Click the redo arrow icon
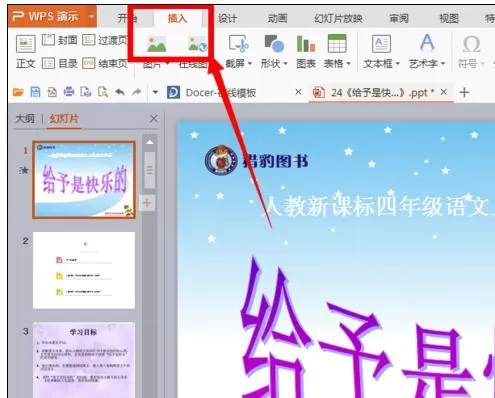The width and height of the screenshot is (495, 398). coord(137,92)
